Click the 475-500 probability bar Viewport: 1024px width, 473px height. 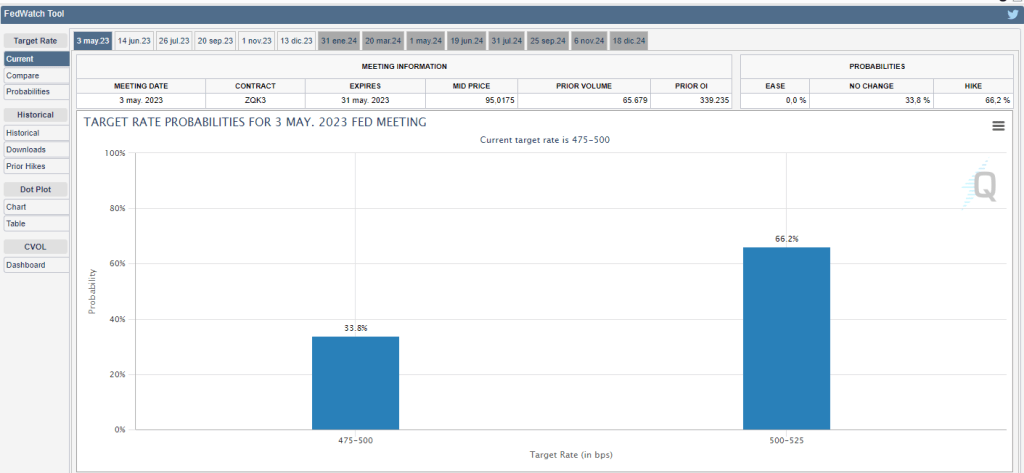point(355,383)
